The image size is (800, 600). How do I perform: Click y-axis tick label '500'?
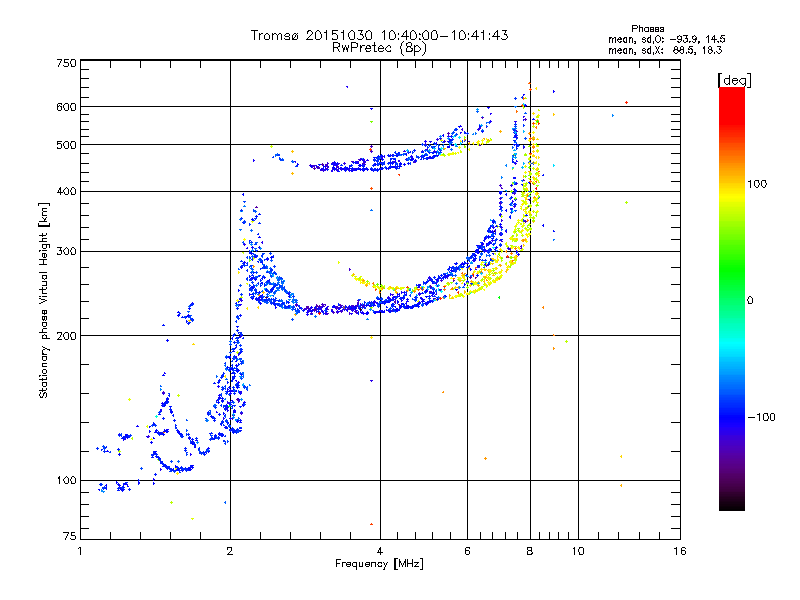(x=66, y=145)
